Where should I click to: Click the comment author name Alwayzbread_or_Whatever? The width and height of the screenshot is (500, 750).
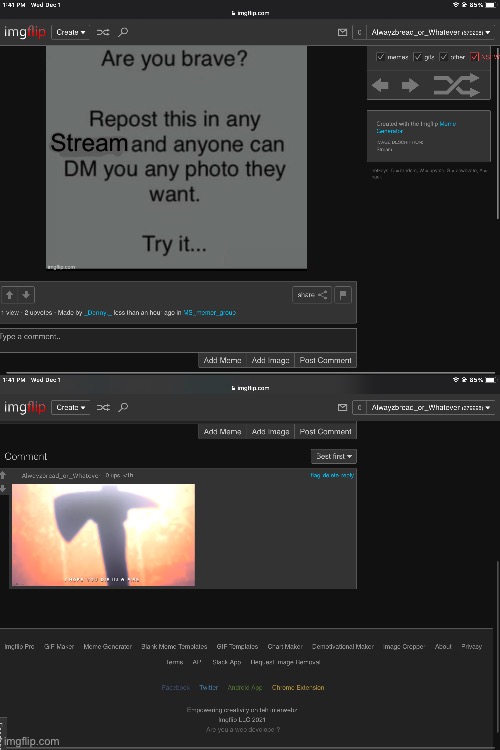tap(60, 475)
